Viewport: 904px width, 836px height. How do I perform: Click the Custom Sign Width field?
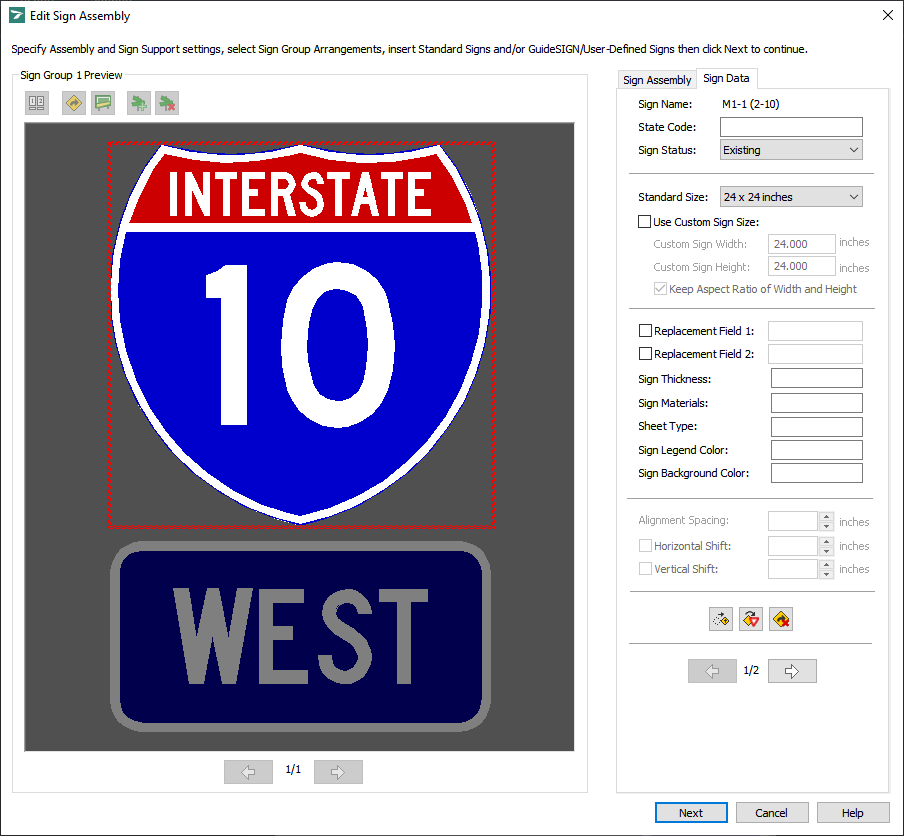[x=801, y=244]
